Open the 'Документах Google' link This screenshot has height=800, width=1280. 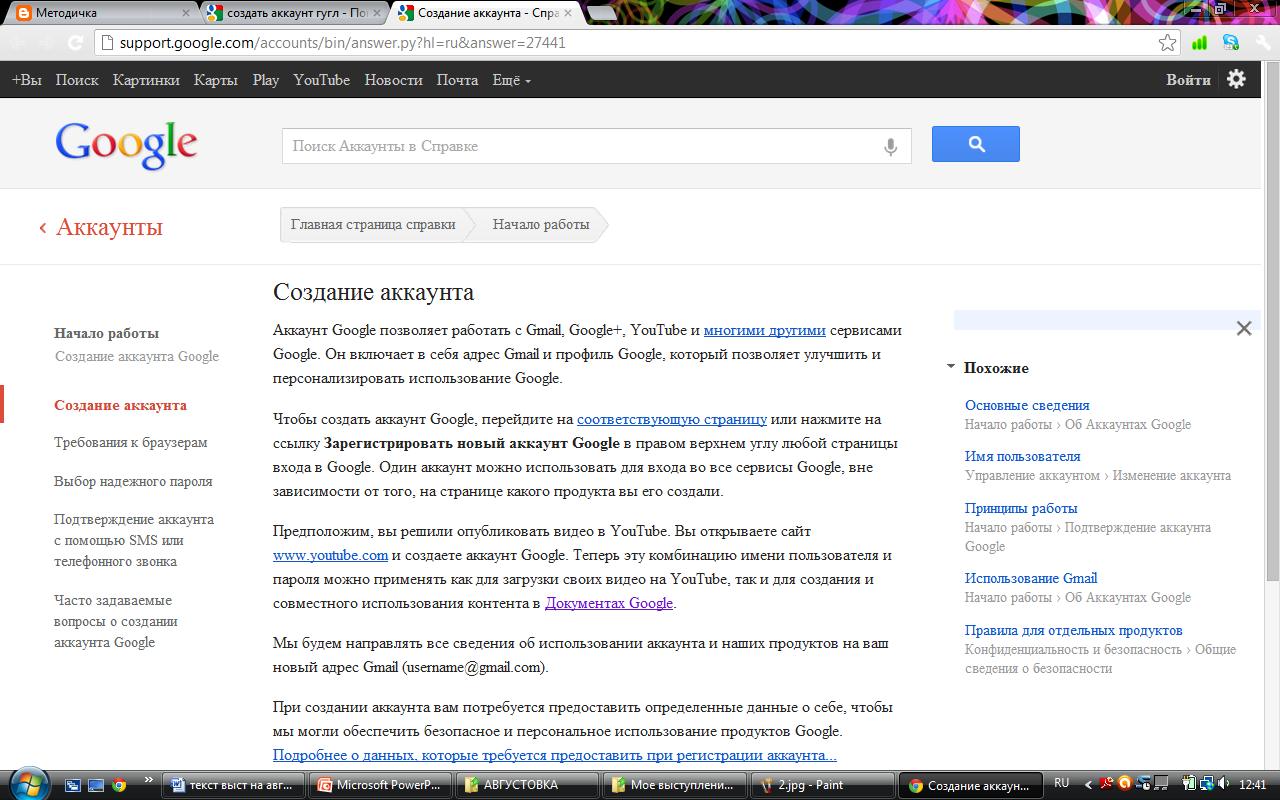609,603
